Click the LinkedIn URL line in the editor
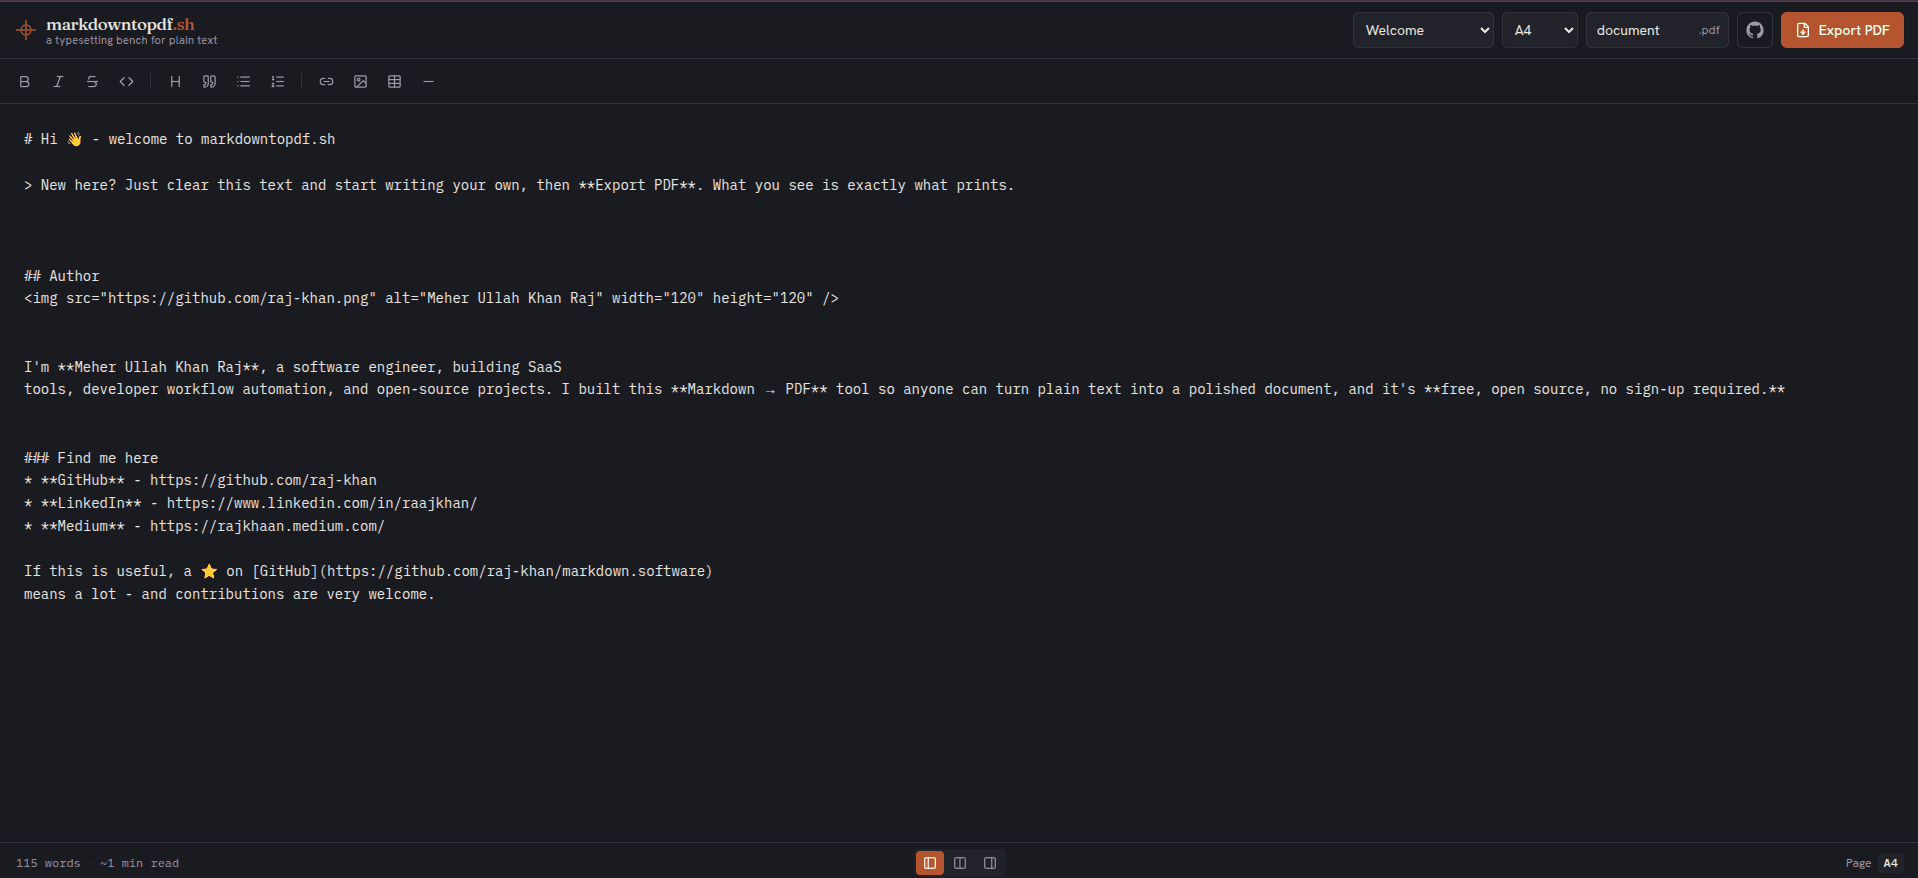The image size is (1918, 878). pos(250,503)
